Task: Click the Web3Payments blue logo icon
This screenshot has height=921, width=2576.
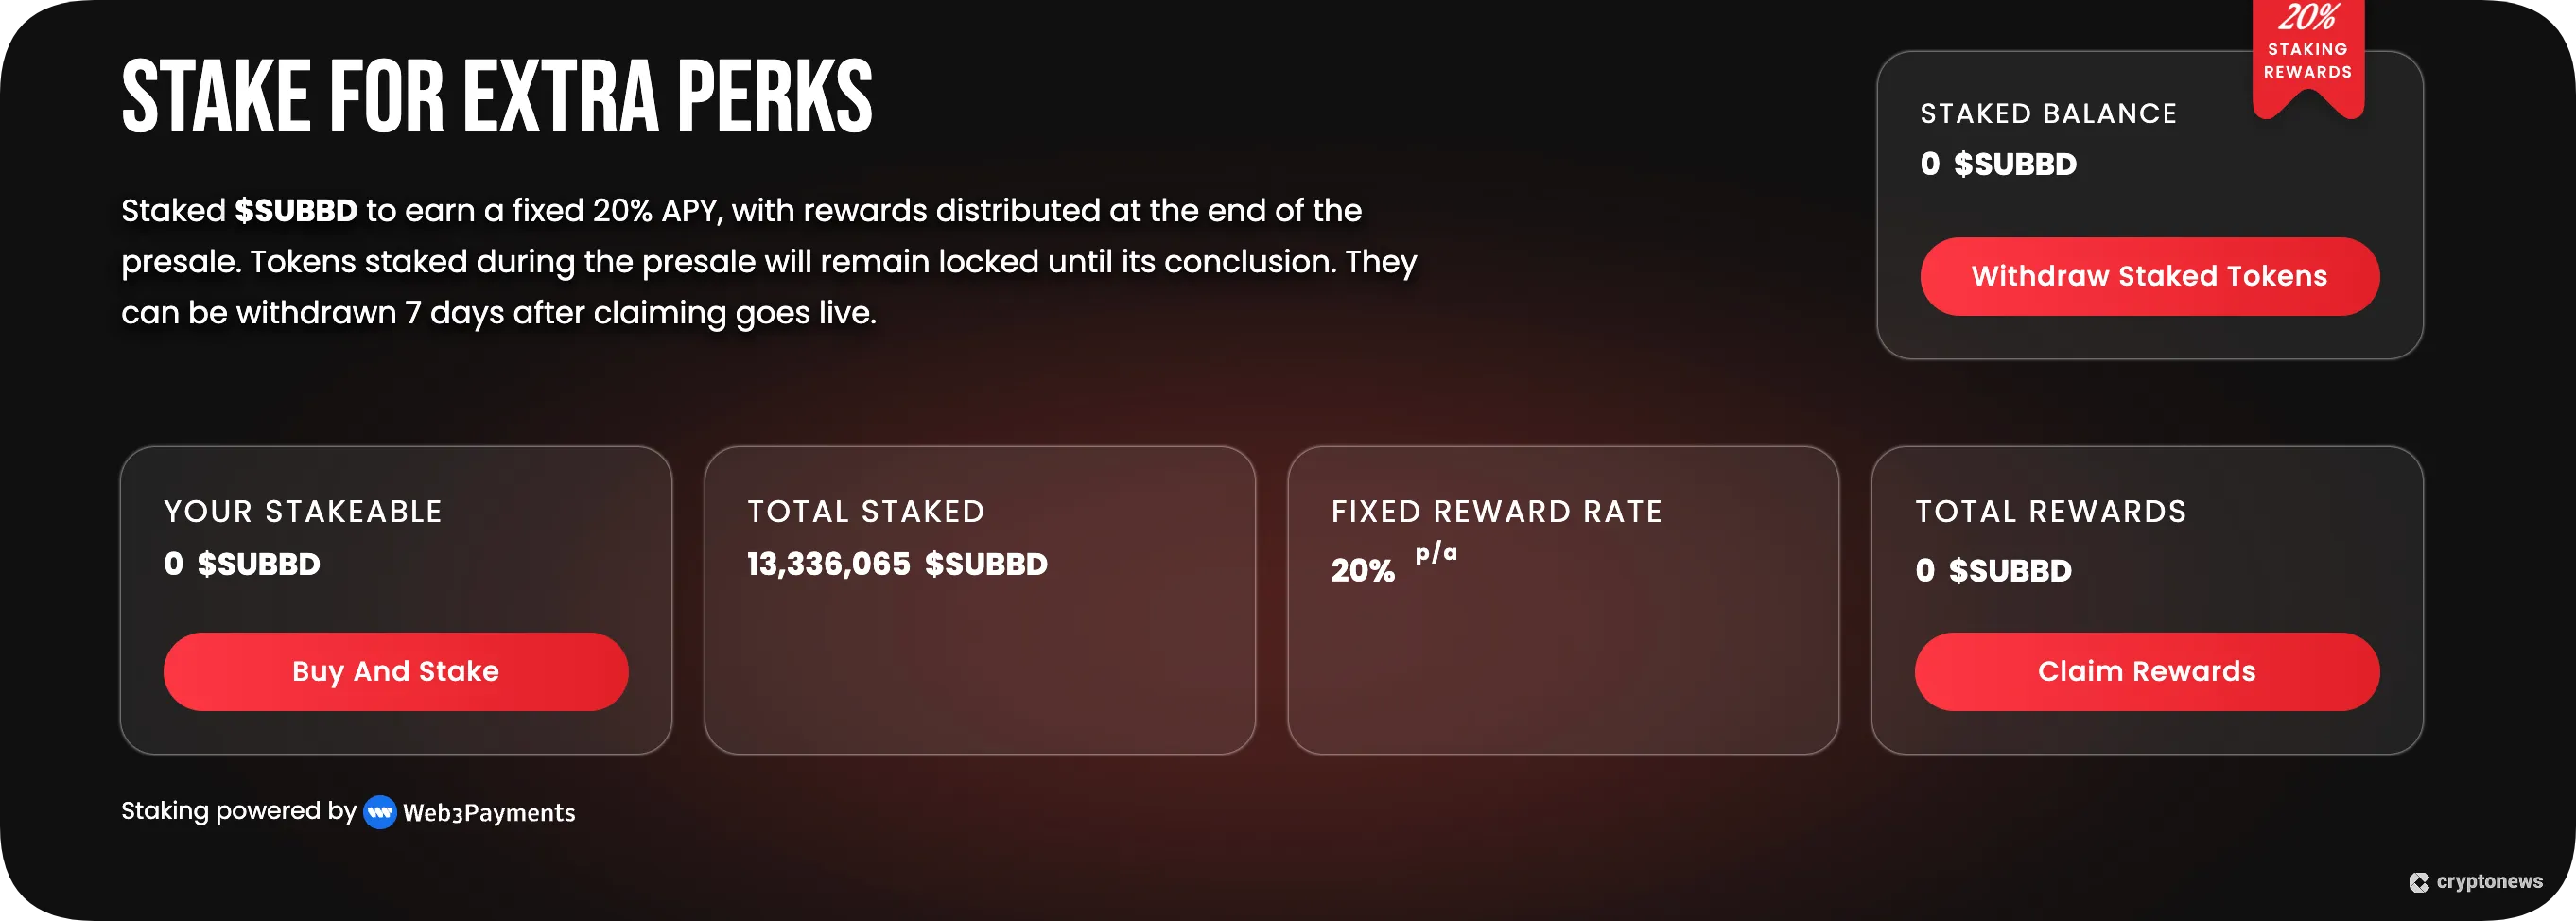Action: pyautogui.click(x=379, y=812)
